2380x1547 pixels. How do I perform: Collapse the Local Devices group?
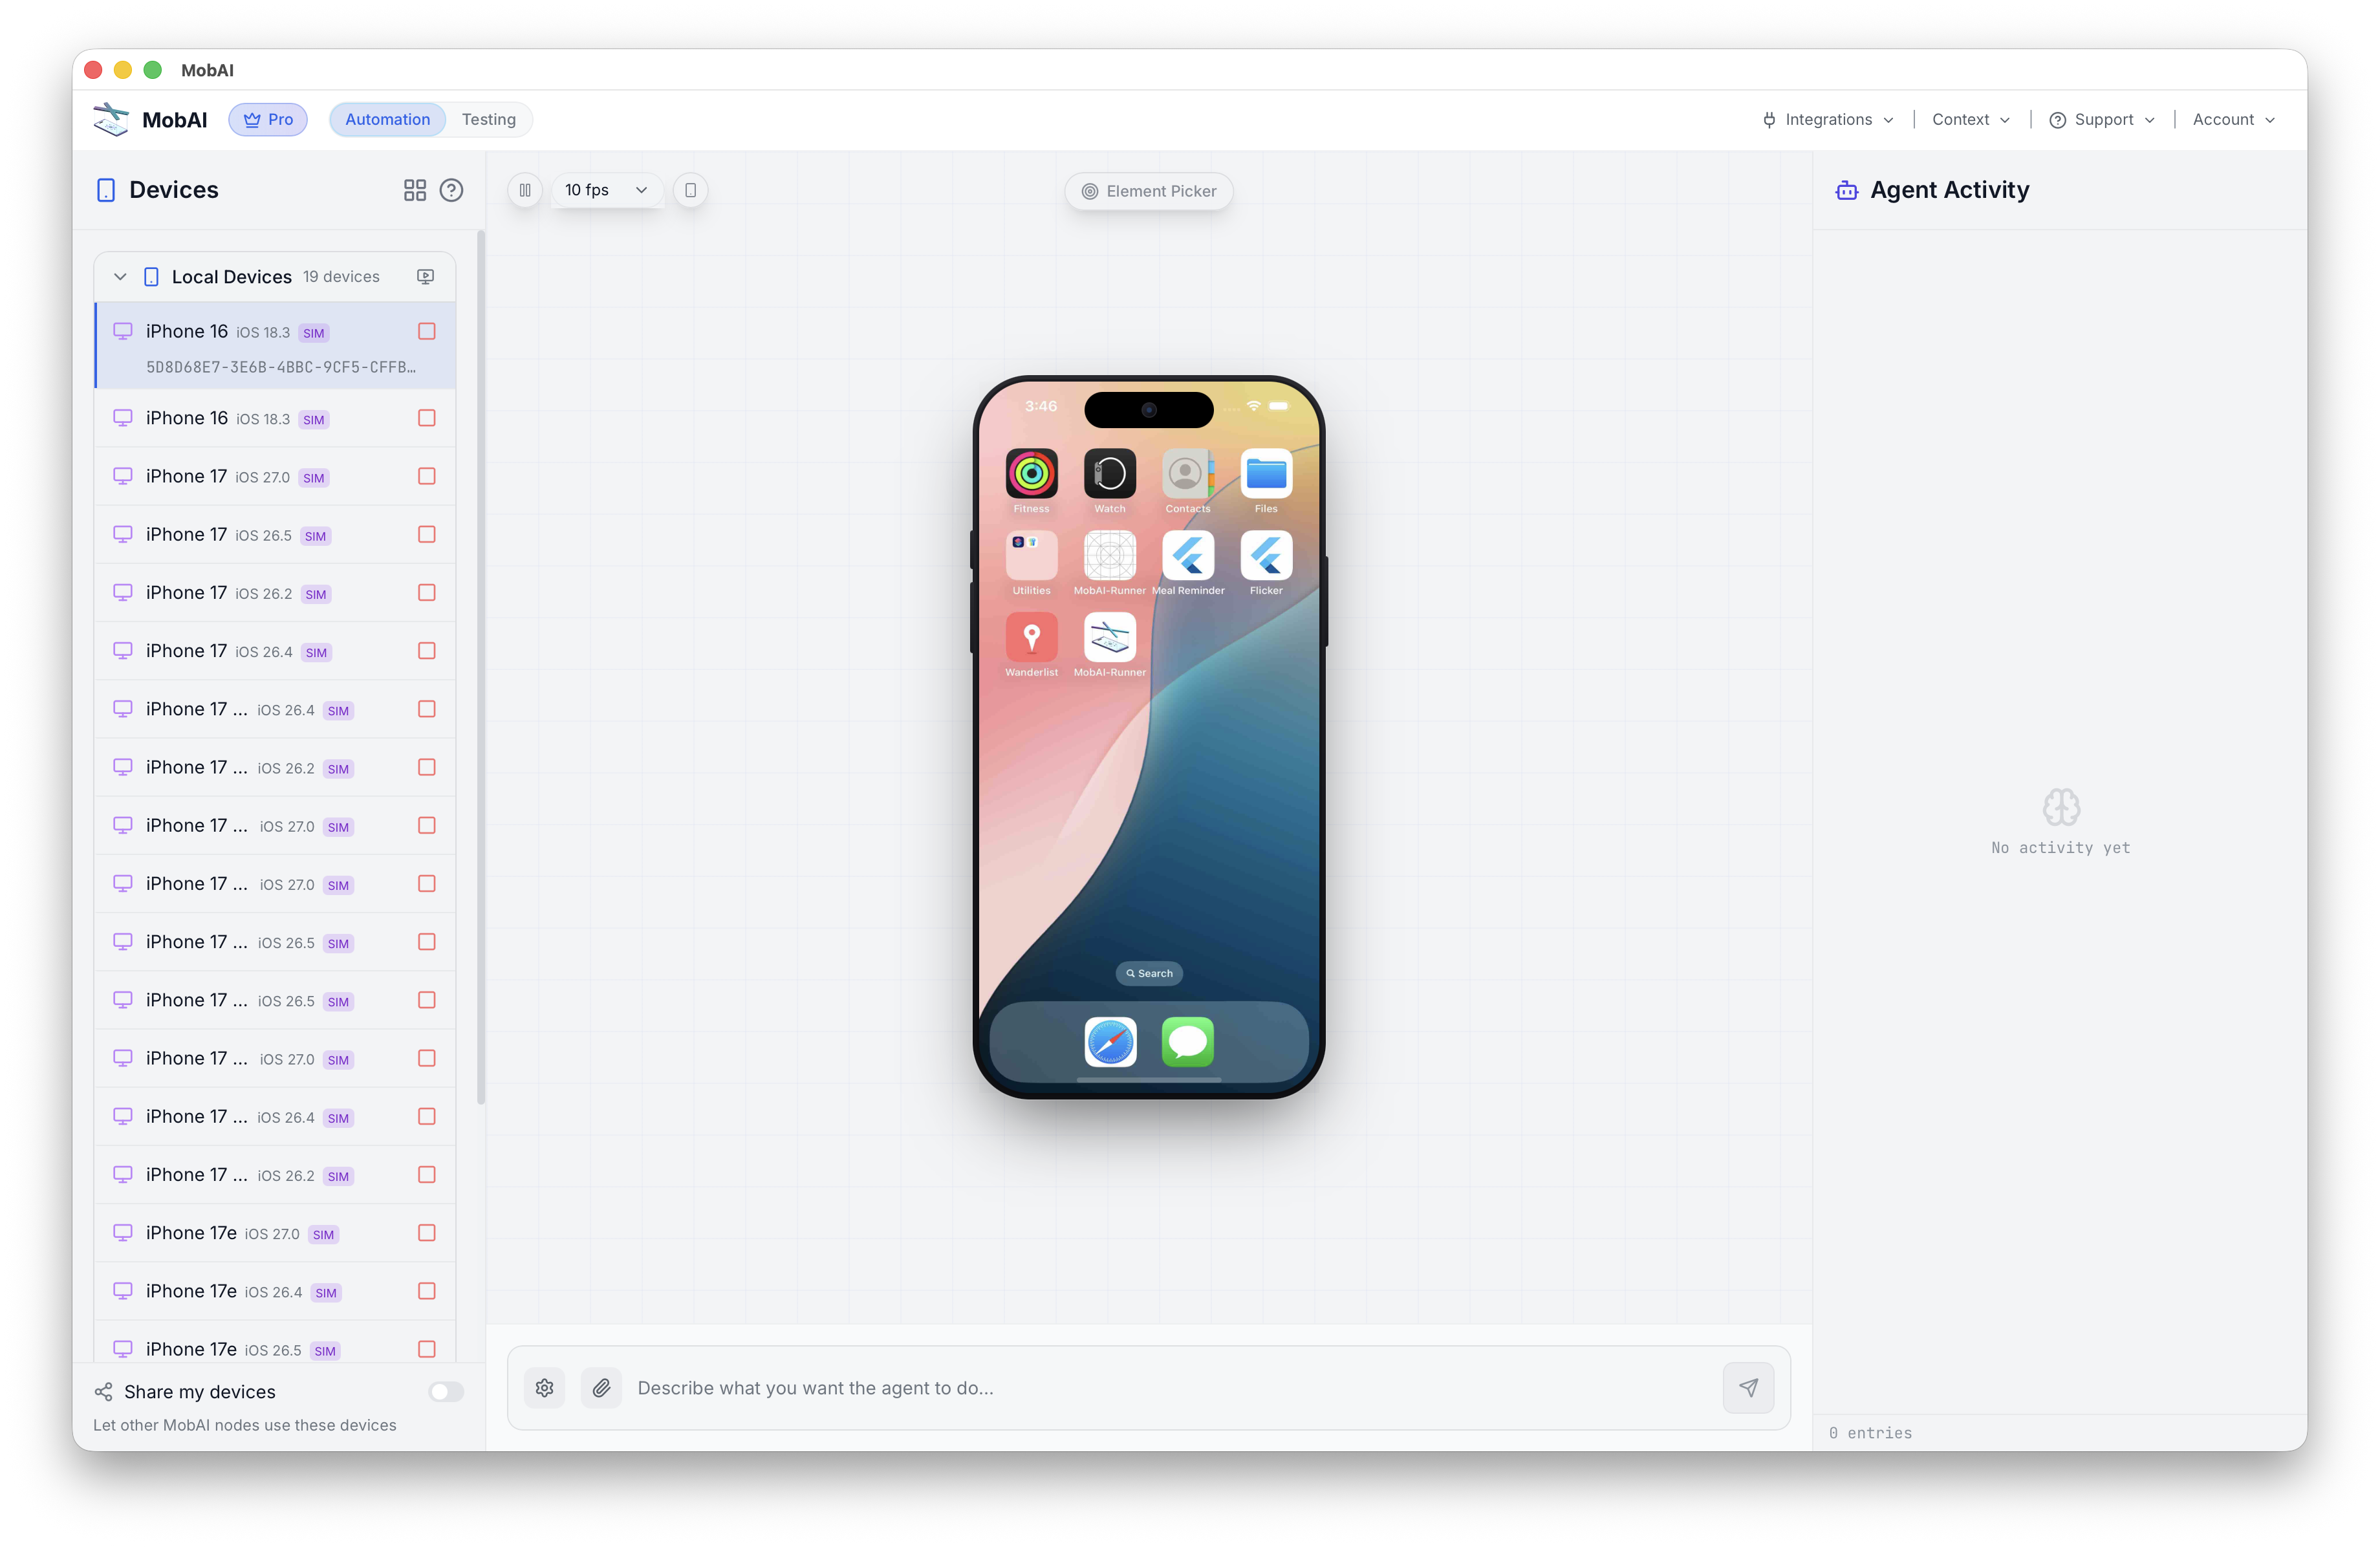[x=120, y=277]
